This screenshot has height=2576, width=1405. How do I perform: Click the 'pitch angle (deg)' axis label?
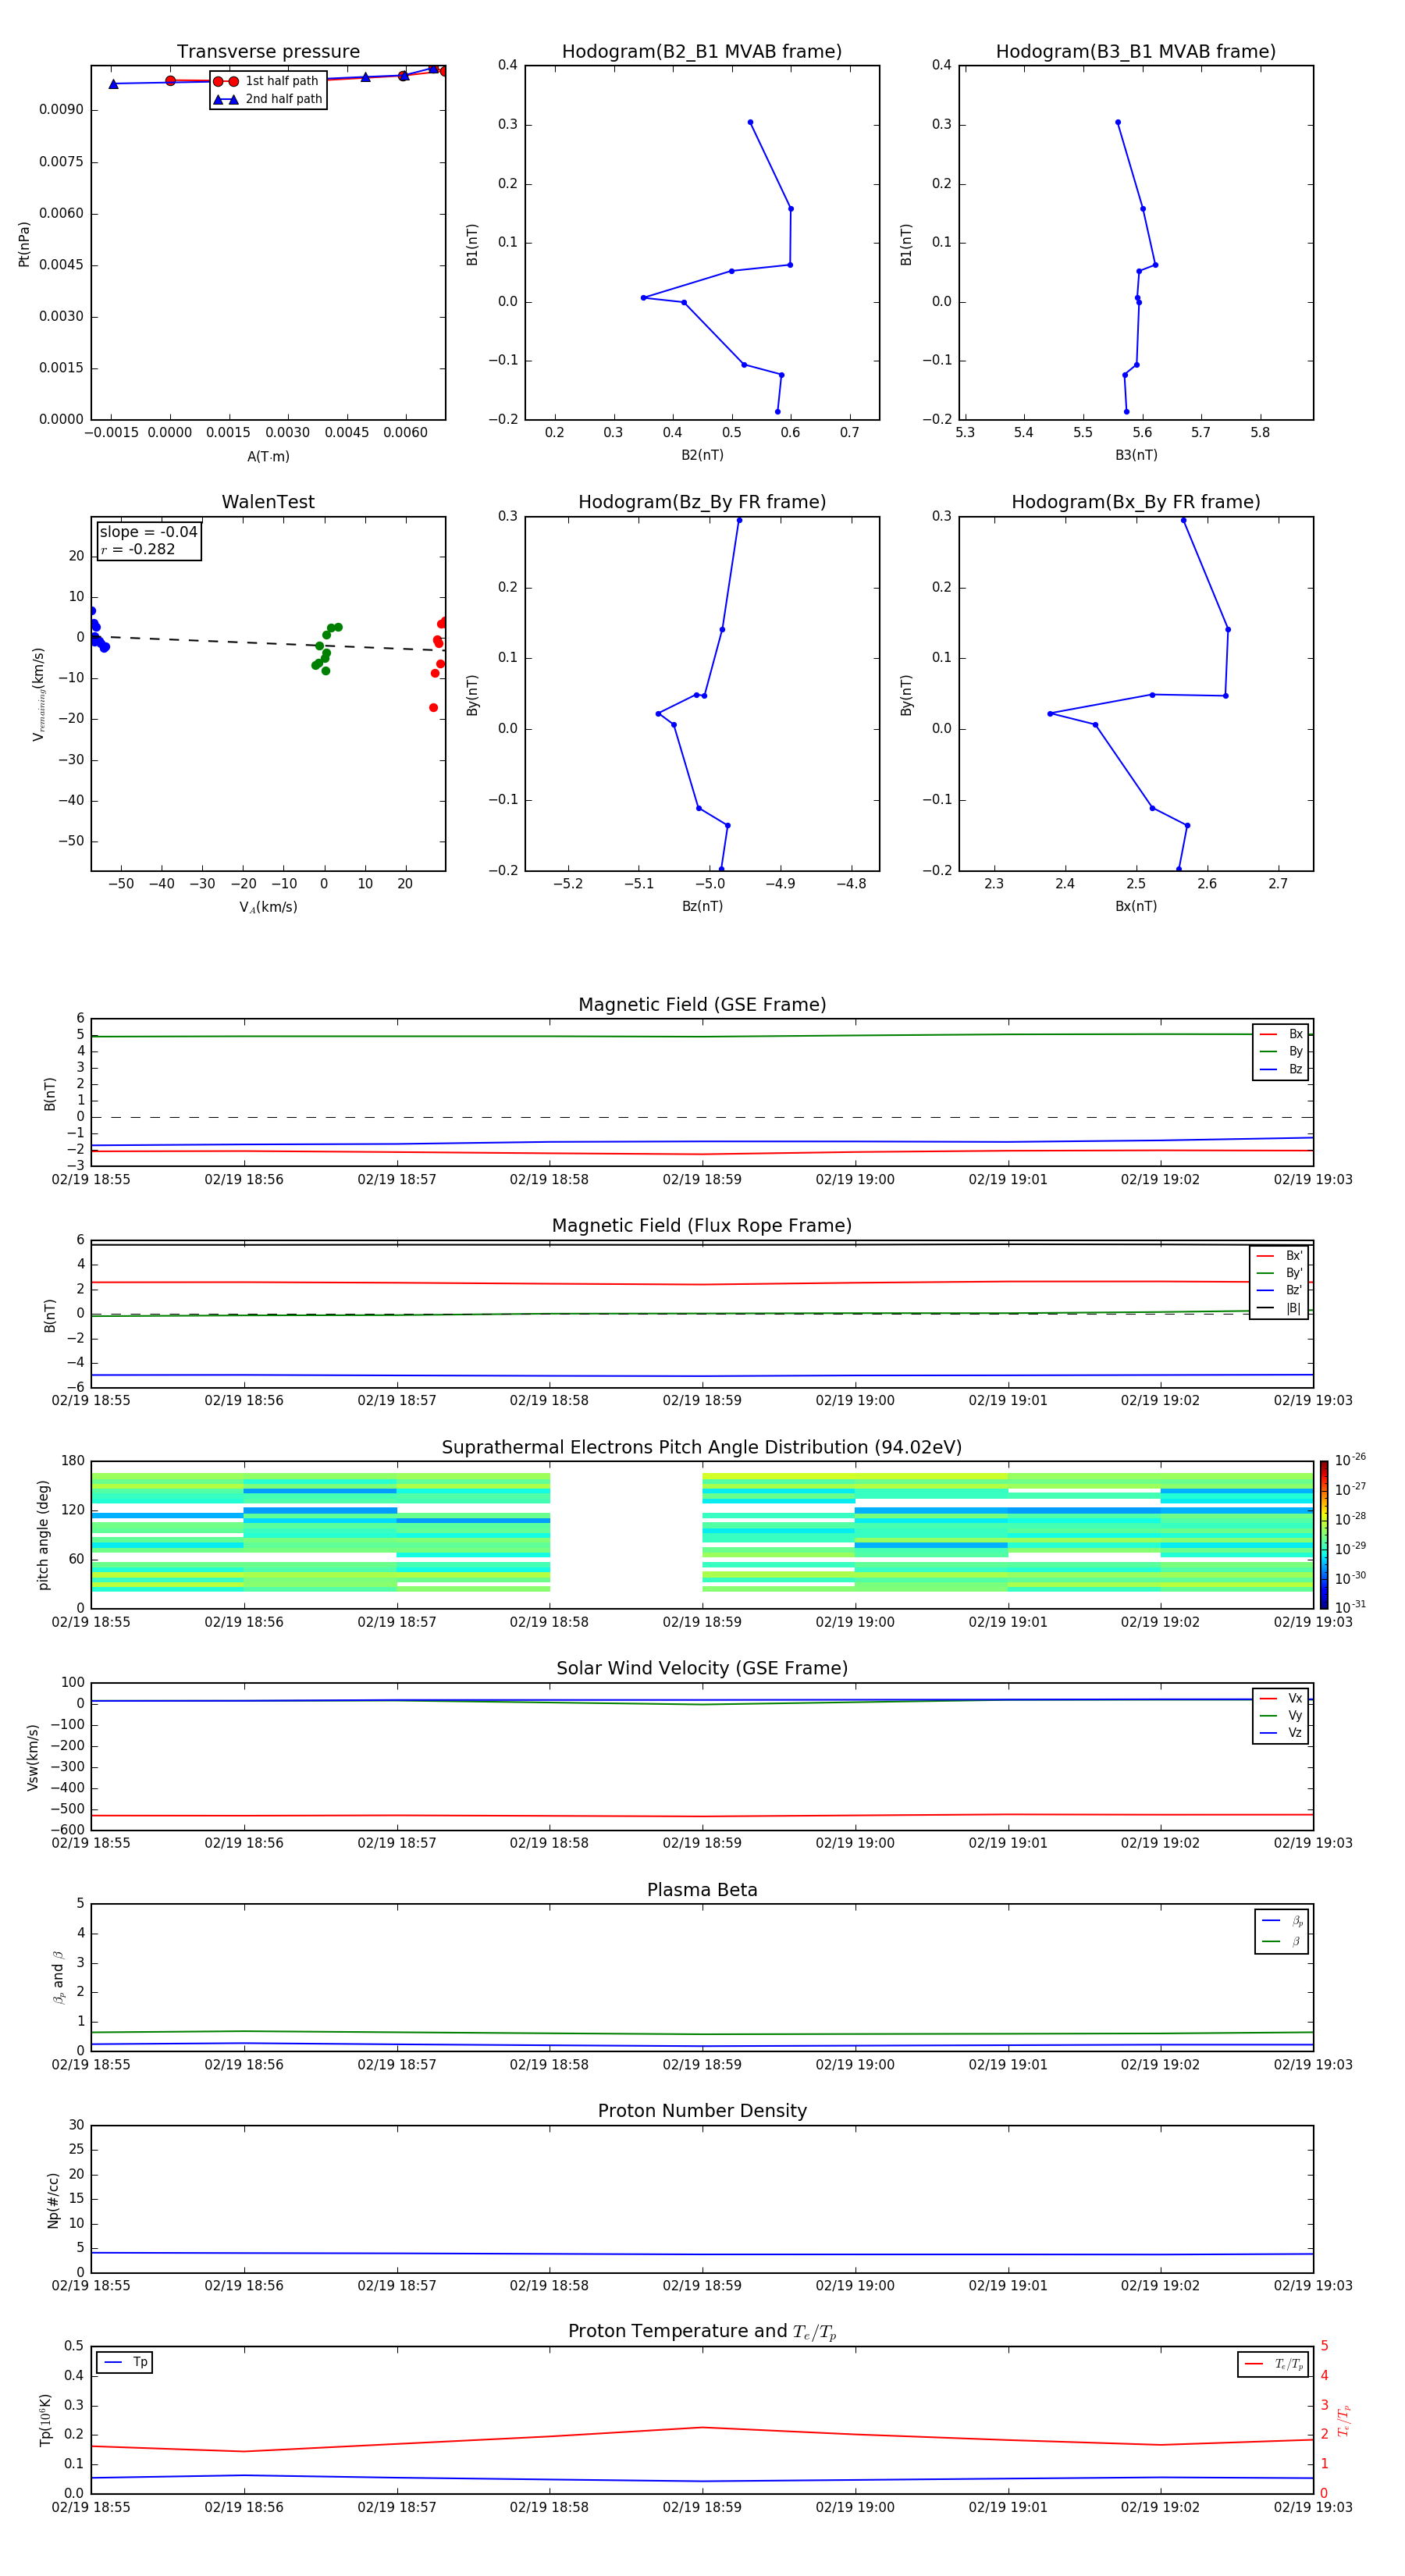(43, 1535)
